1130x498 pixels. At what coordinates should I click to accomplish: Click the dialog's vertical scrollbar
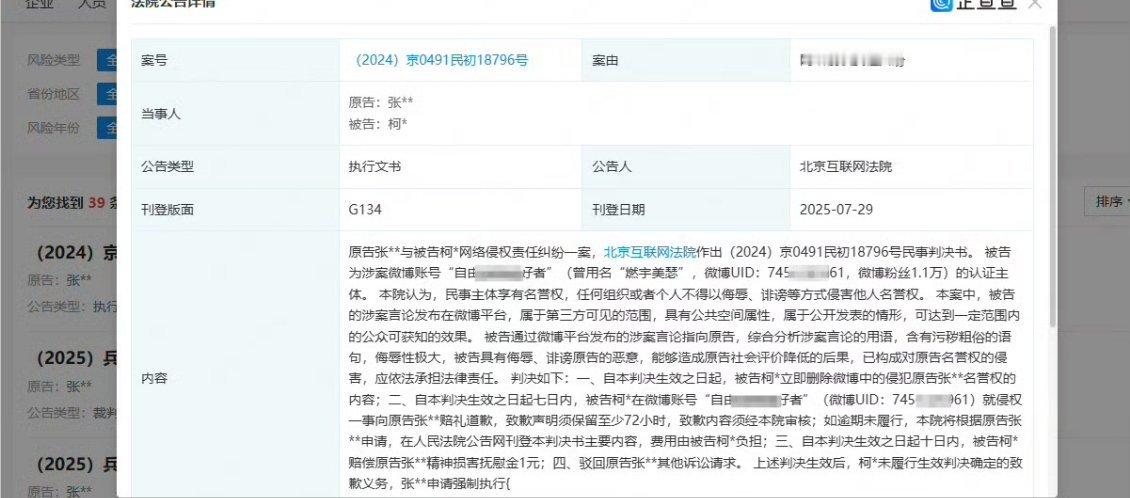click(1053, 175)
